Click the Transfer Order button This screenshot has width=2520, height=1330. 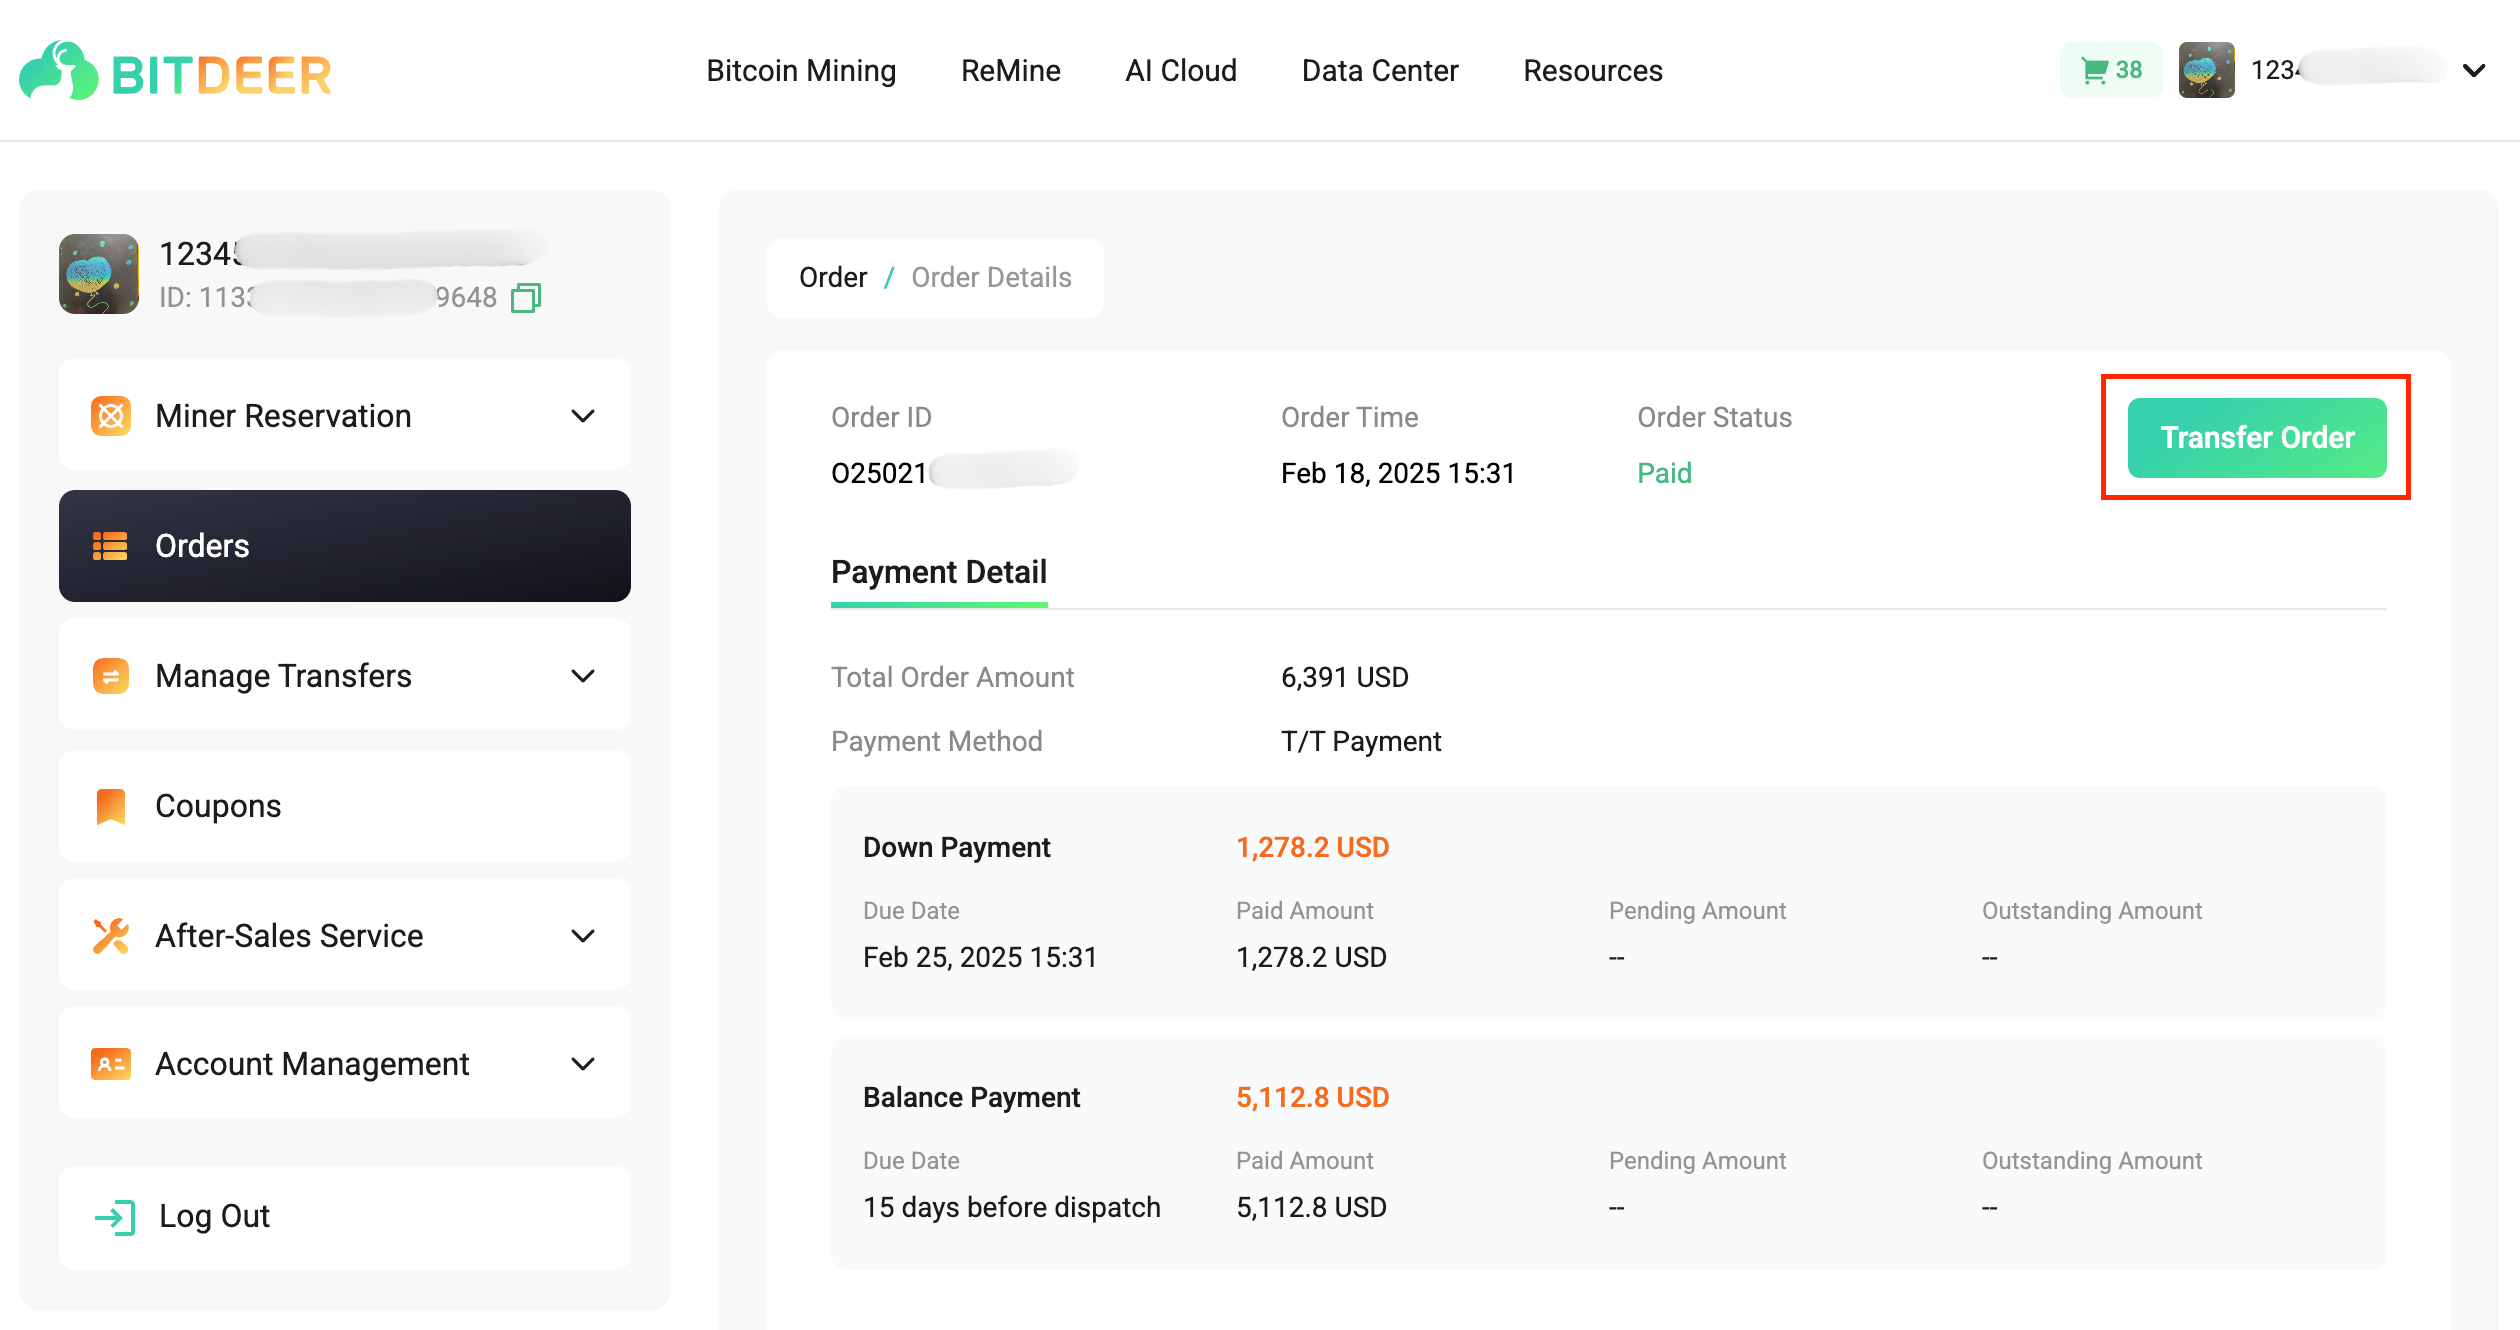tap(2257, 438)
